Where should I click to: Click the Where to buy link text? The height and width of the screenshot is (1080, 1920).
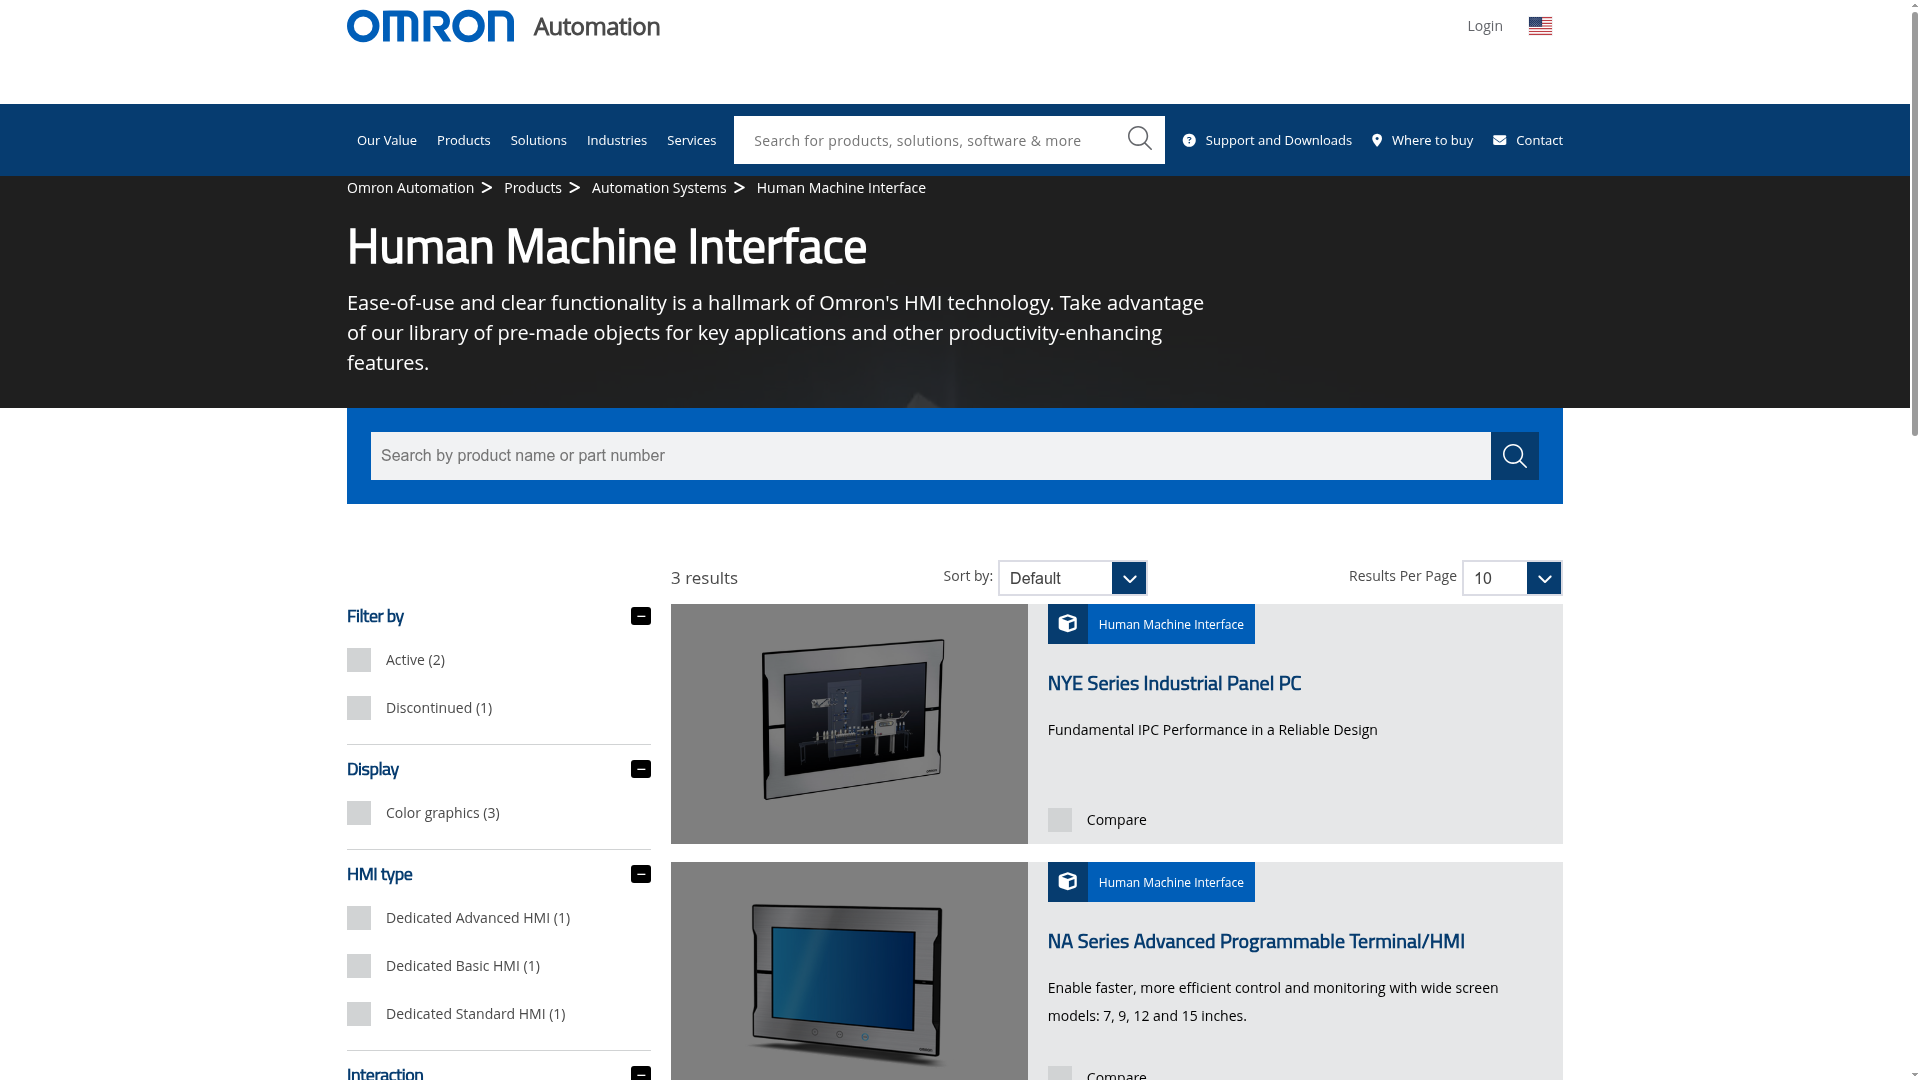pos(1433,140)
